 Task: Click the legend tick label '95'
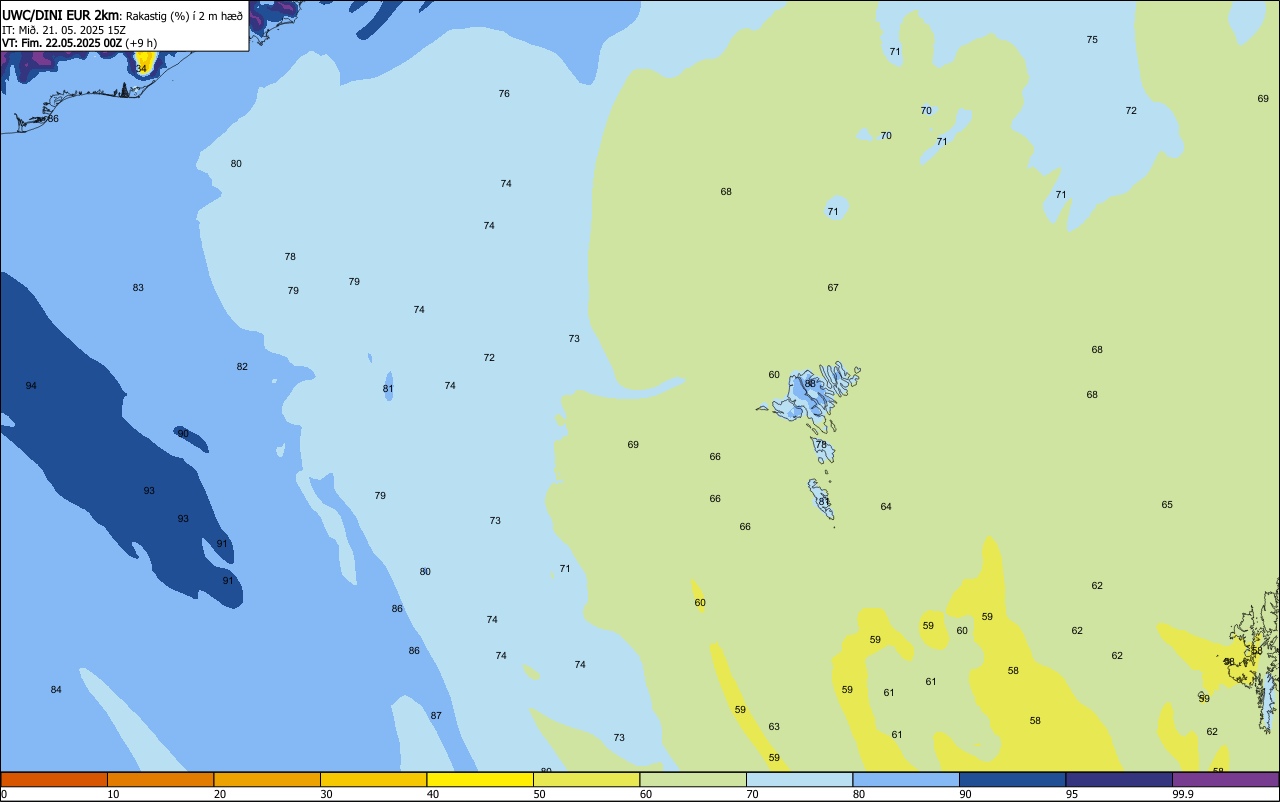[x=1072, y=794]
